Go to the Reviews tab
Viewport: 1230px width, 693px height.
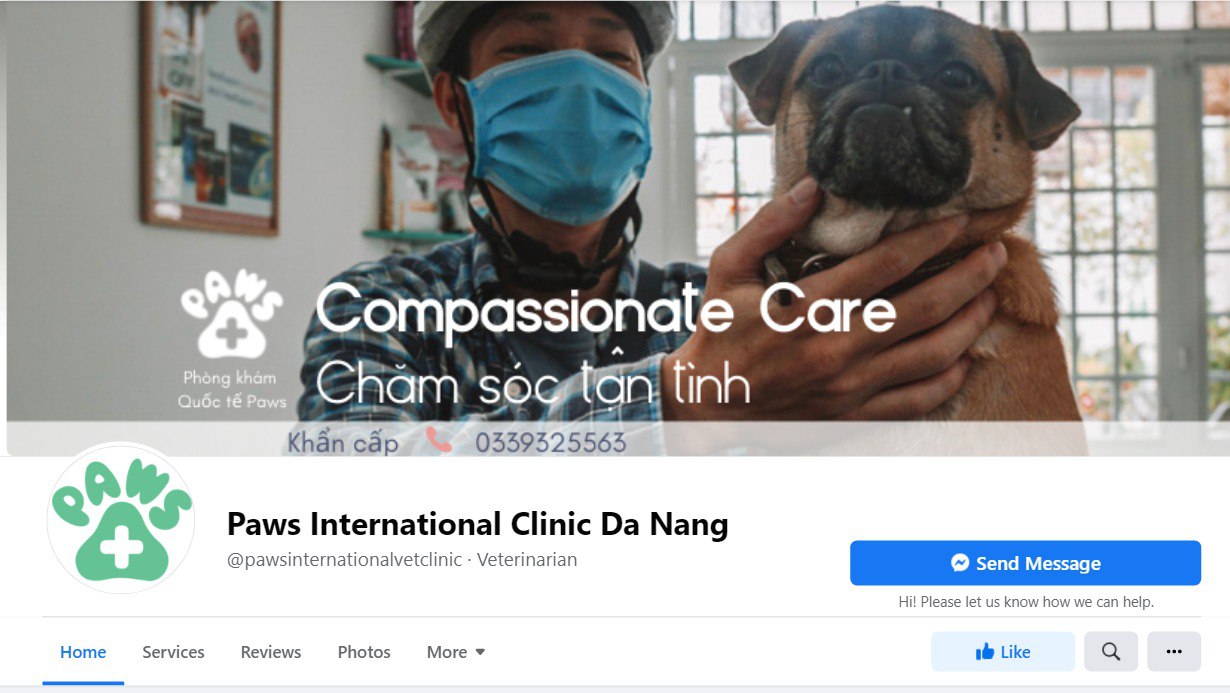tap(270, 652)
